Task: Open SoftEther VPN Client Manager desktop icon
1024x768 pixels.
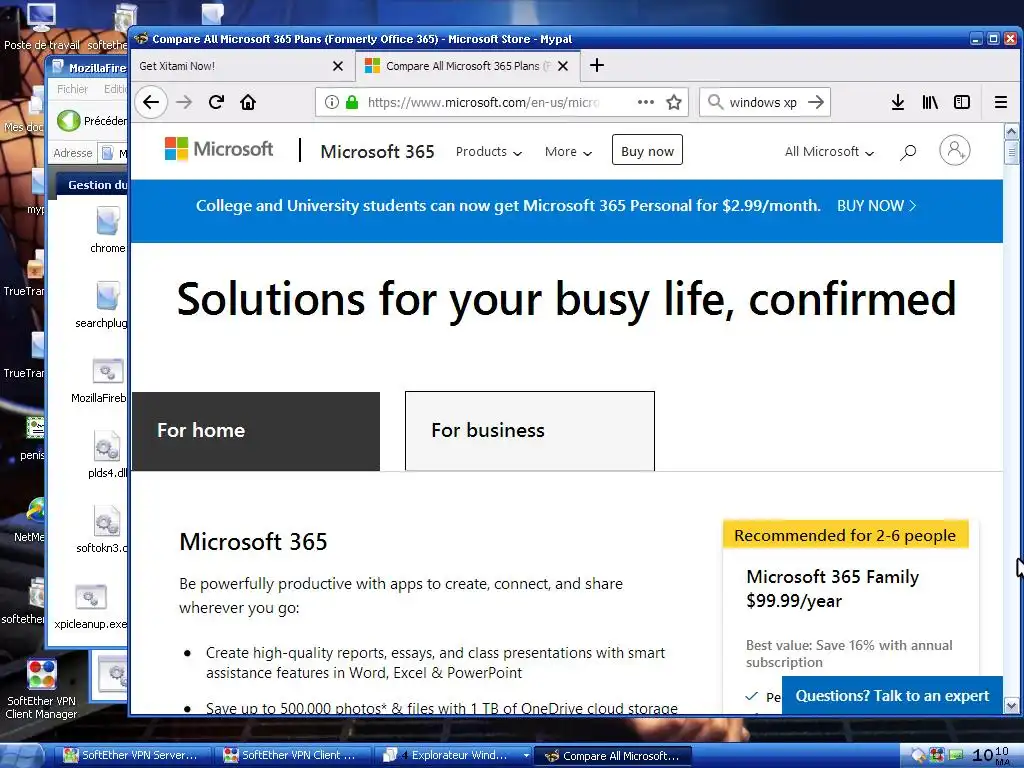Action: tap(42, 688)
